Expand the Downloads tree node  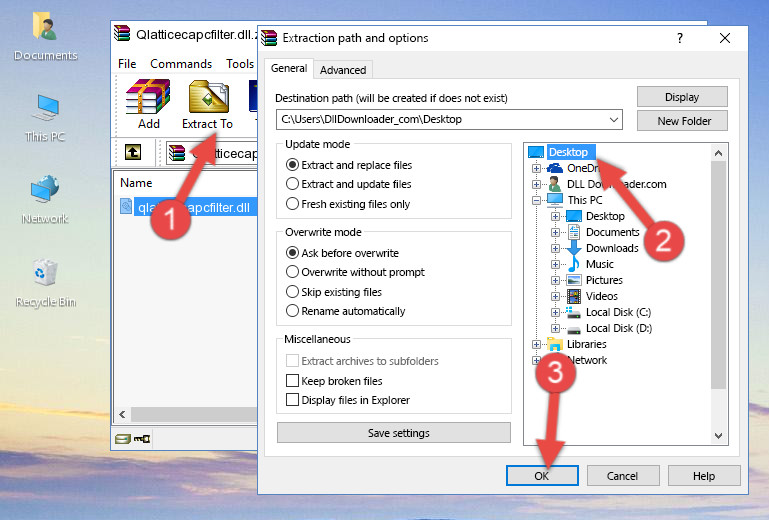coord(555,248)
